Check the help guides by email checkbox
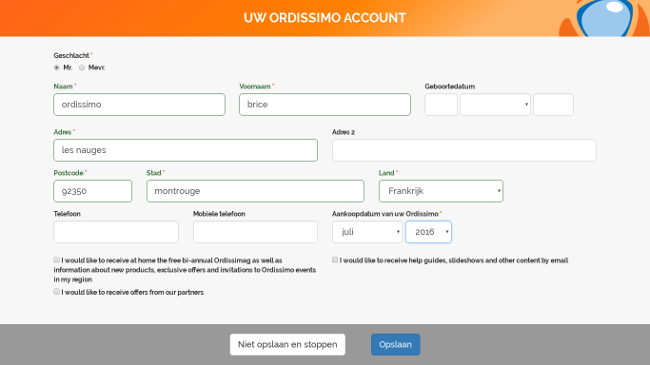650x365 pixels. 335,260
